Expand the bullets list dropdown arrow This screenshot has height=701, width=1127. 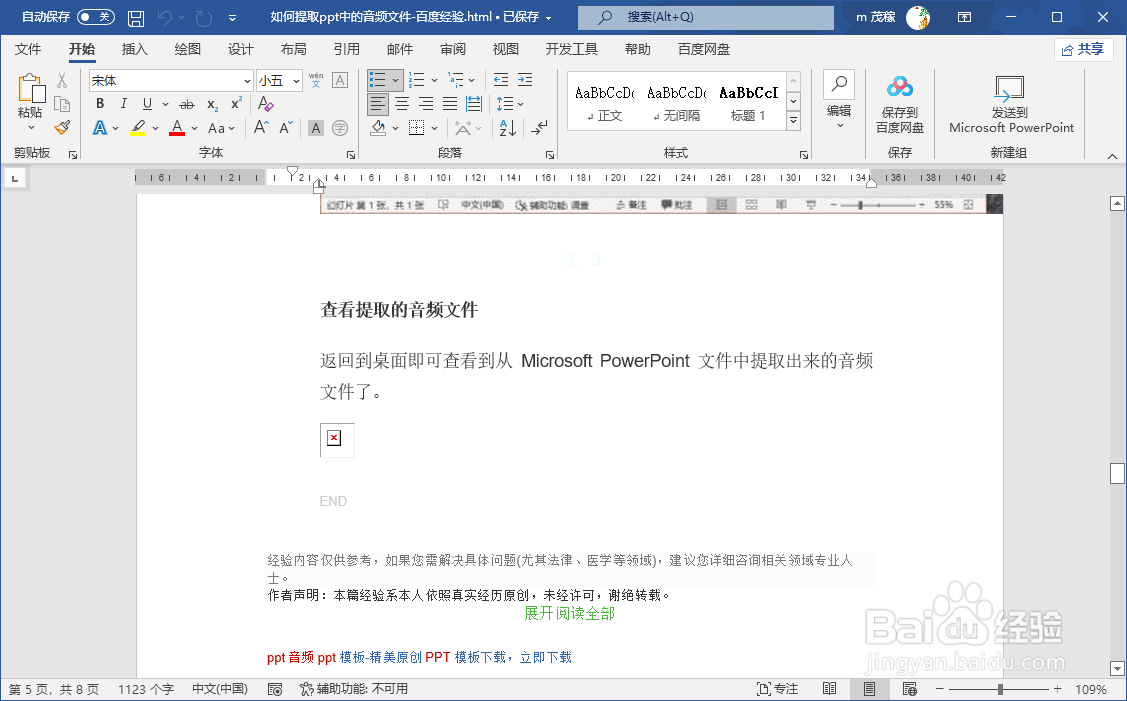395,81
